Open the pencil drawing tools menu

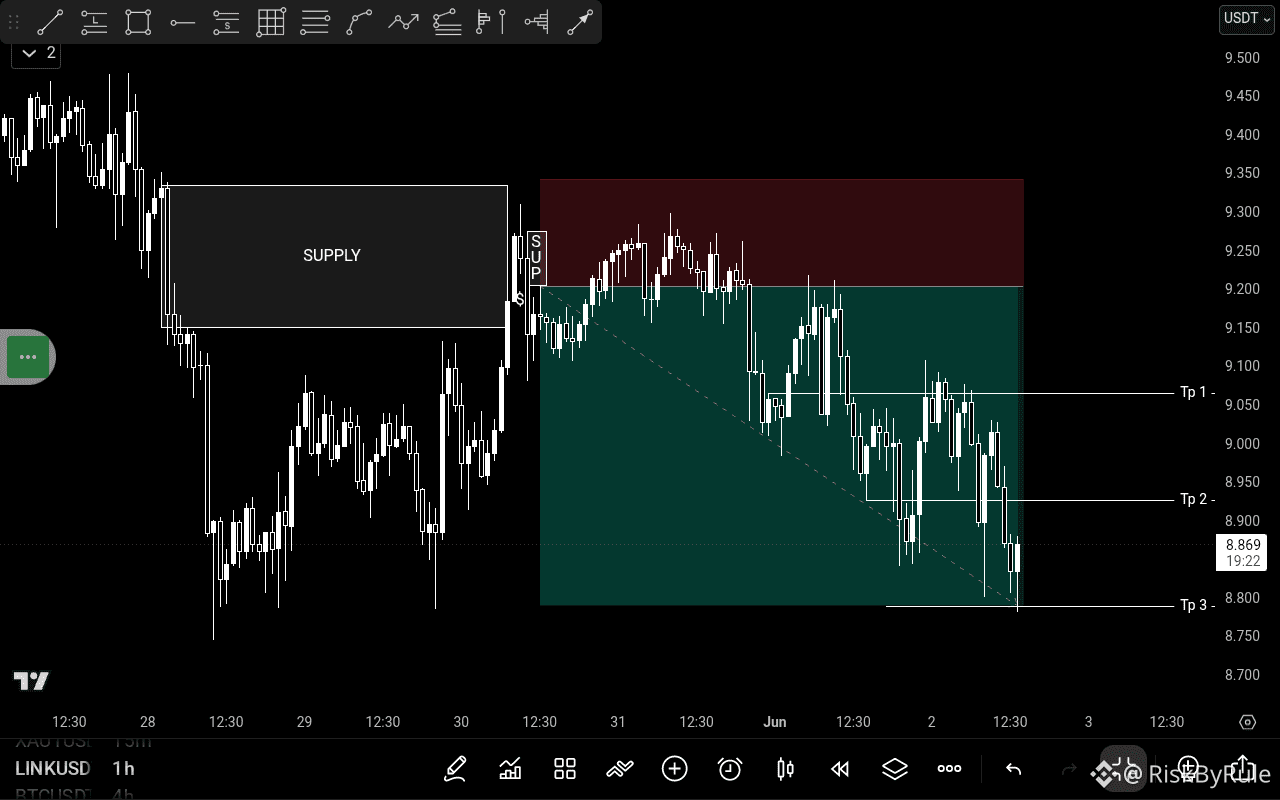click(455, 769)
